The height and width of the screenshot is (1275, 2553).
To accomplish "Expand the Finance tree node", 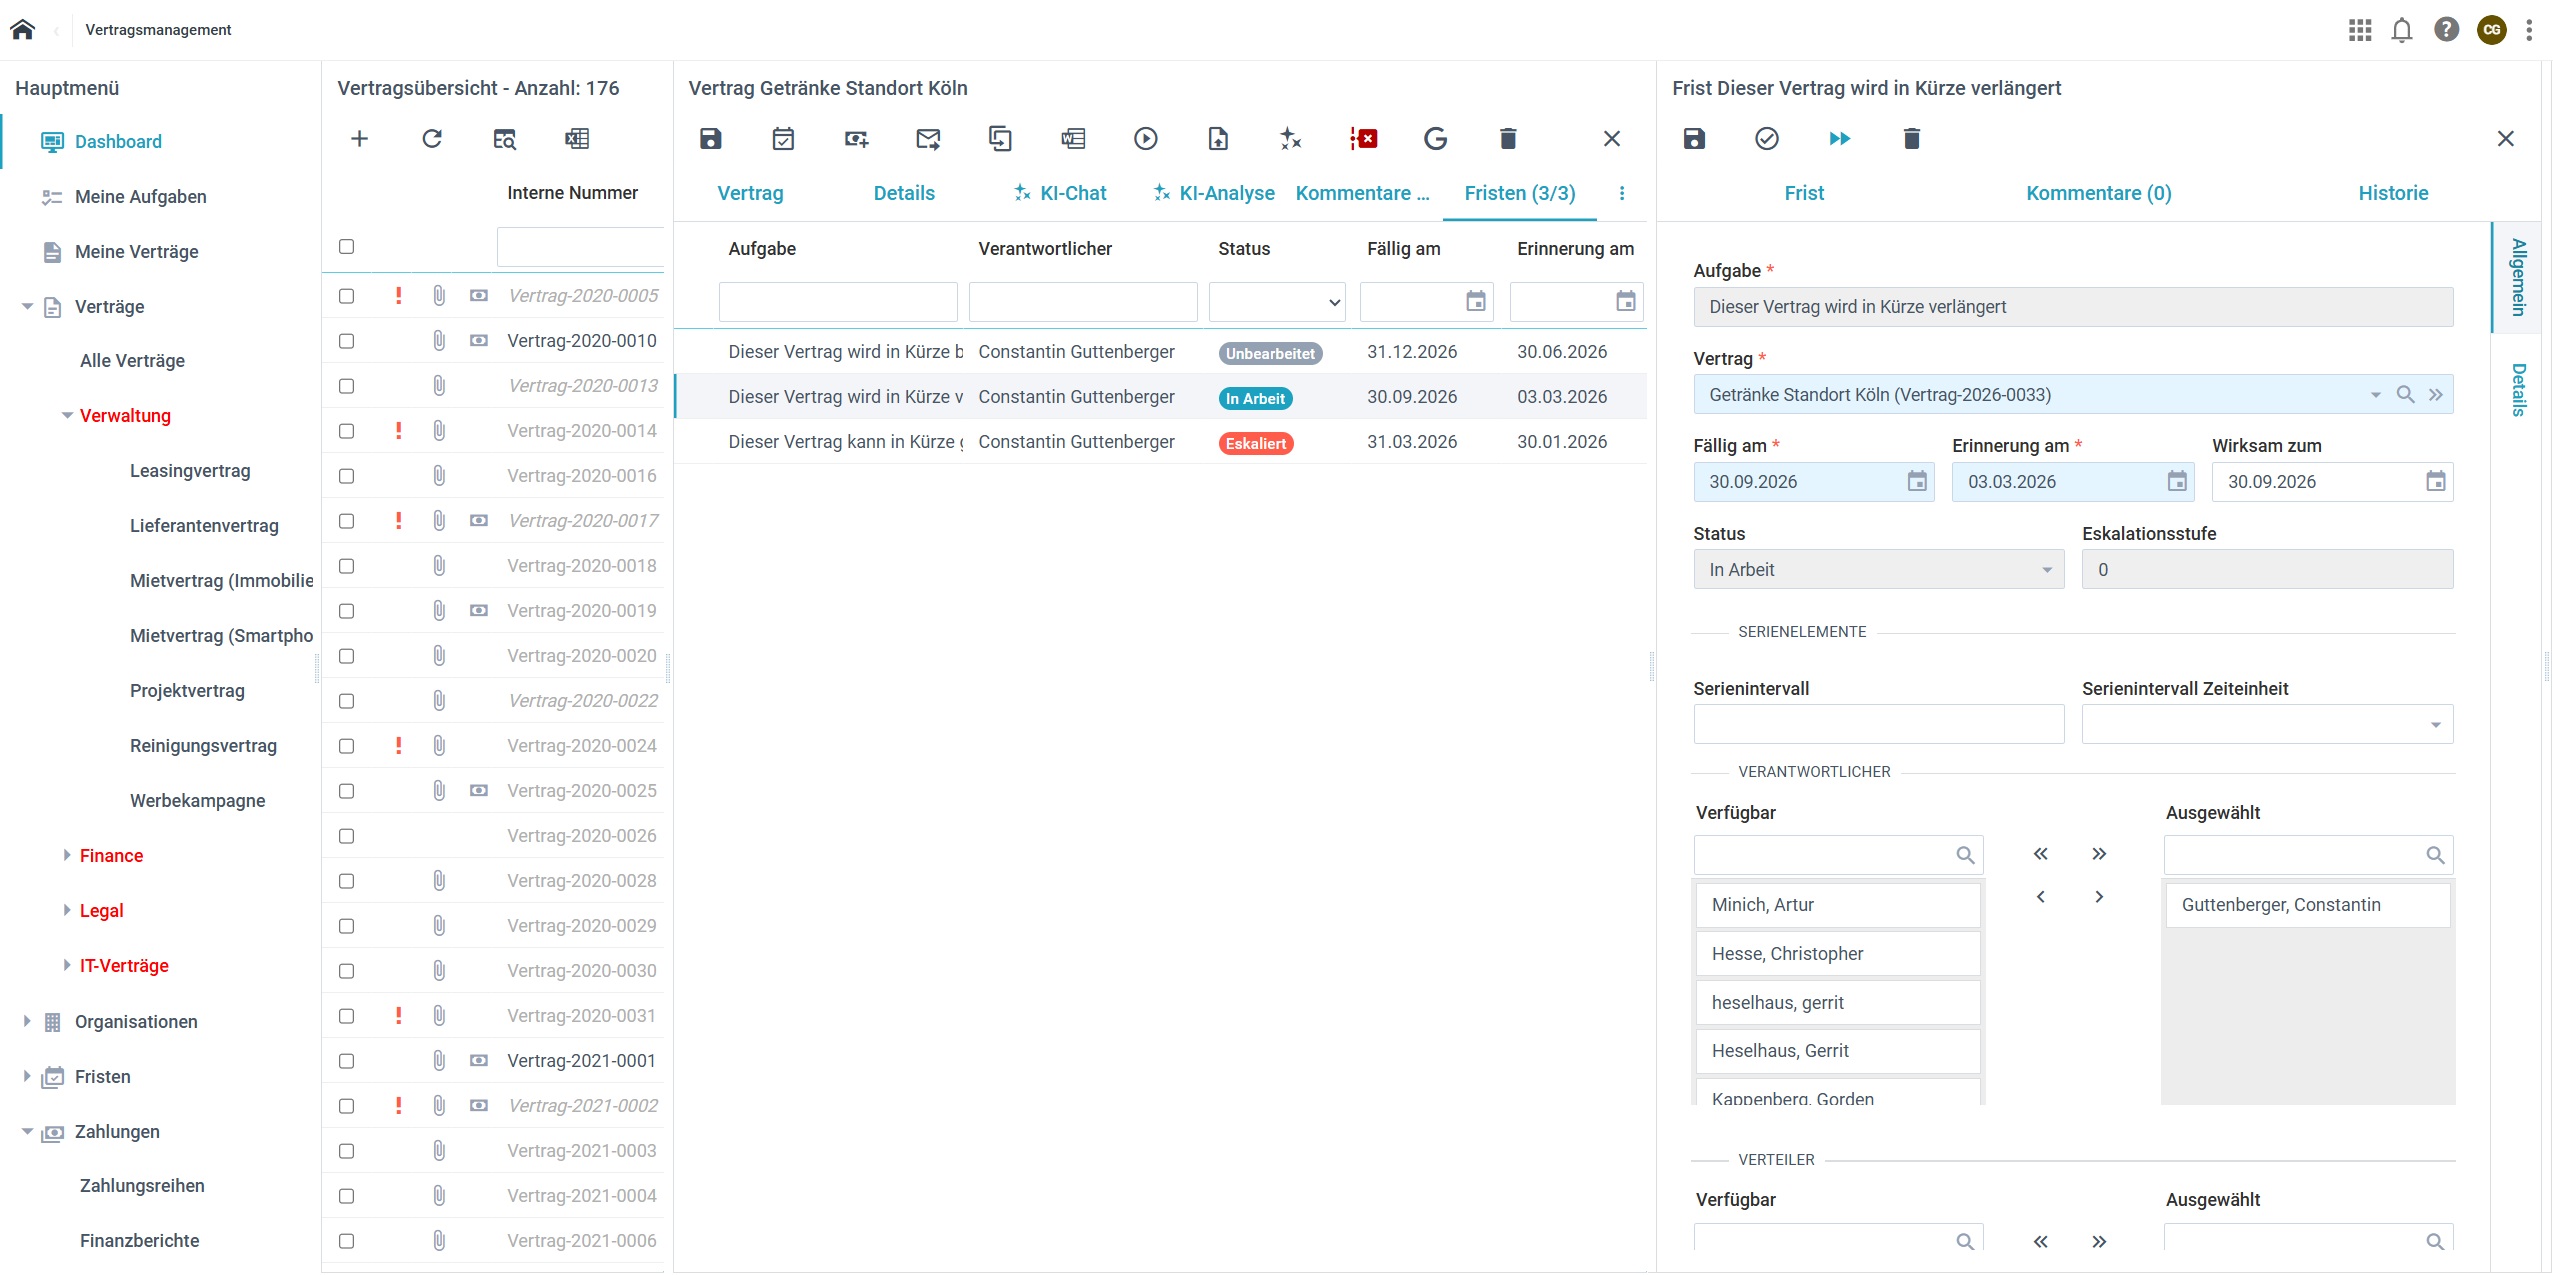I will tap(67, 856).
